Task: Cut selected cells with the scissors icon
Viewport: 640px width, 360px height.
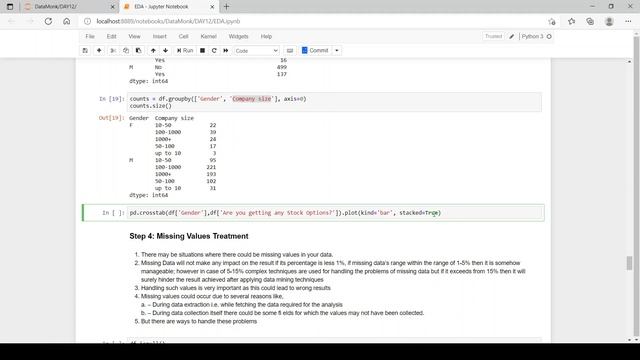Action: click(113, 51)
